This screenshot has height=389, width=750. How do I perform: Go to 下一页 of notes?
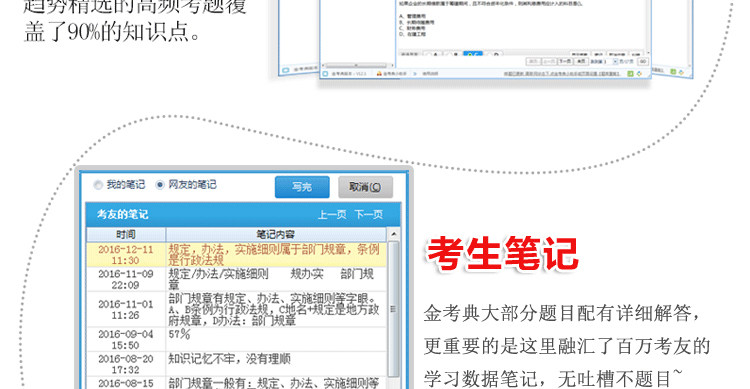coord(368,214)
